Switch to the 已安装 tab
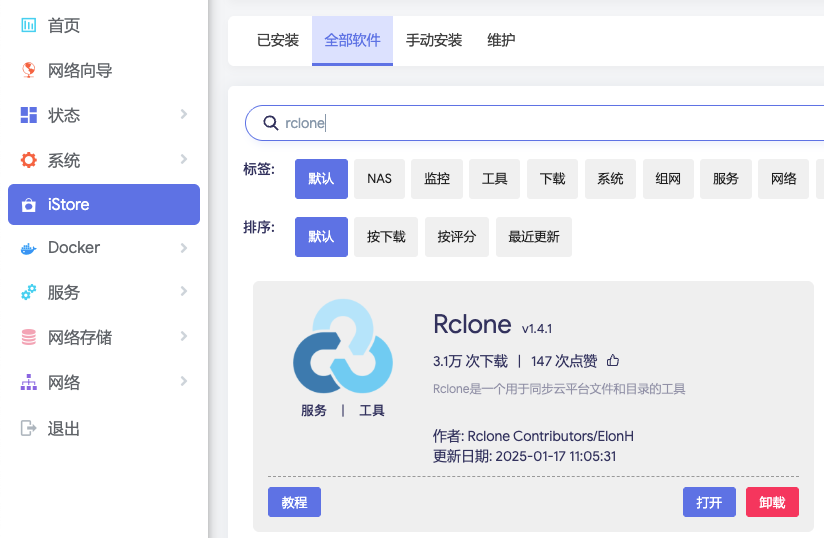 pos(278,41)
